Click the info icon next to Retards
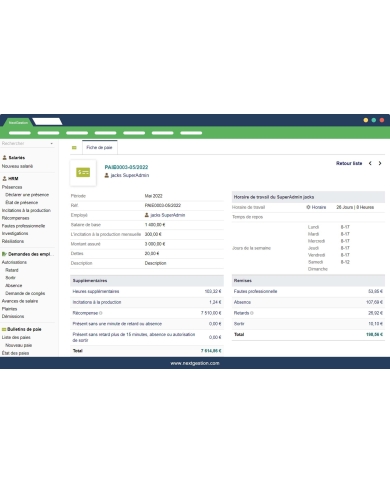This screenshot has height=484, width=390. 252,313
